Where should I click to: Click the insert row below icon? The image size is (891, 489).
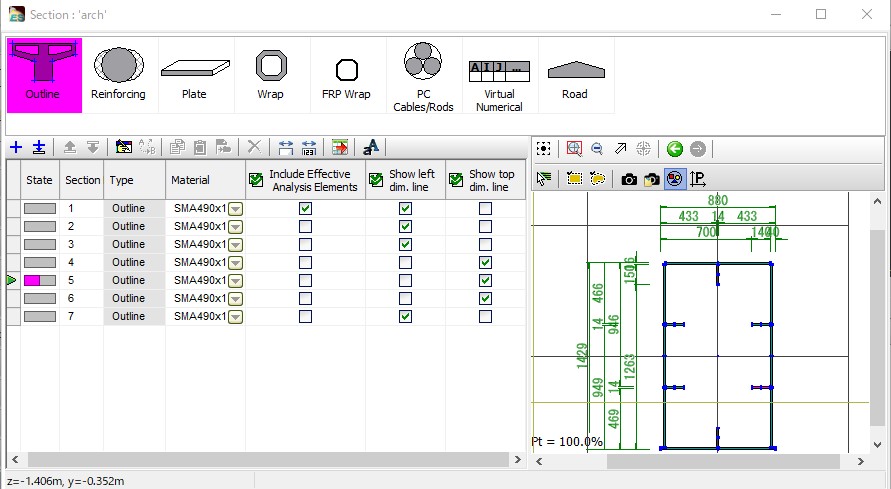(39, 148)
